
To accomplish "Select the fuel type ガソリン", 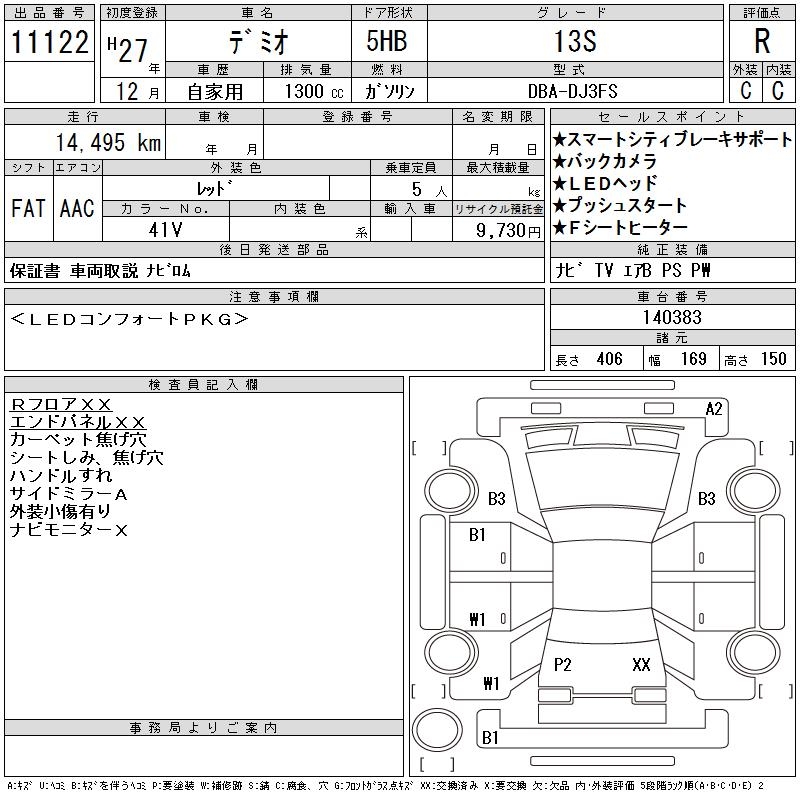I will point(389,91).
